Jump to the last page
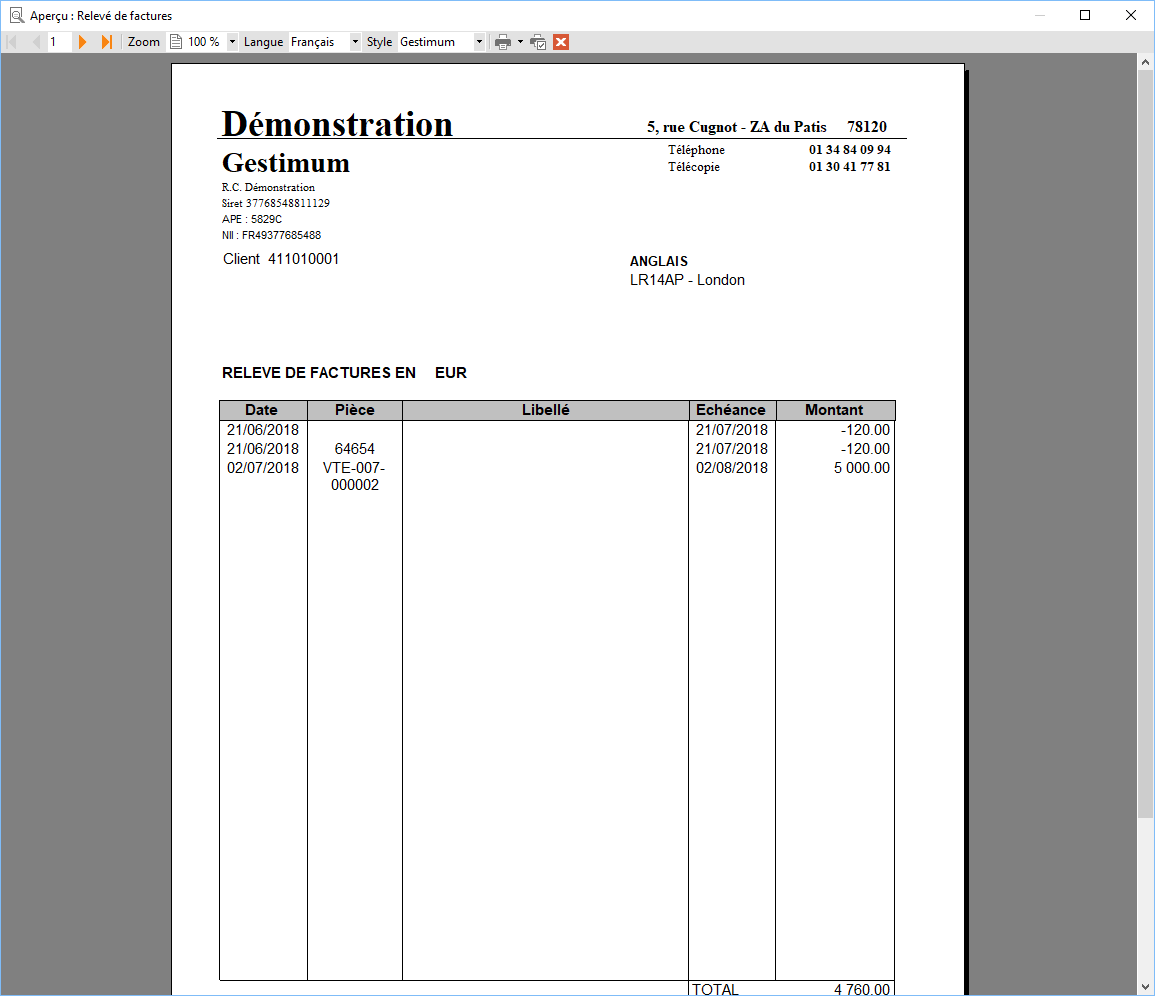The image size is (1155, 996). [107, 42]
